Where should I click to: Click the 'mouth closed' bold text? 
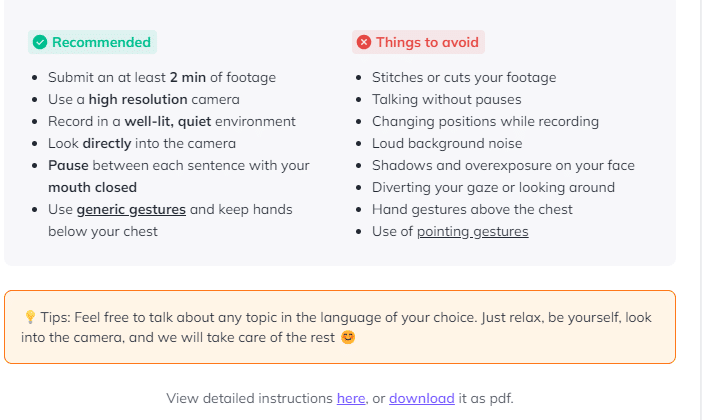[x=92, y=187]
